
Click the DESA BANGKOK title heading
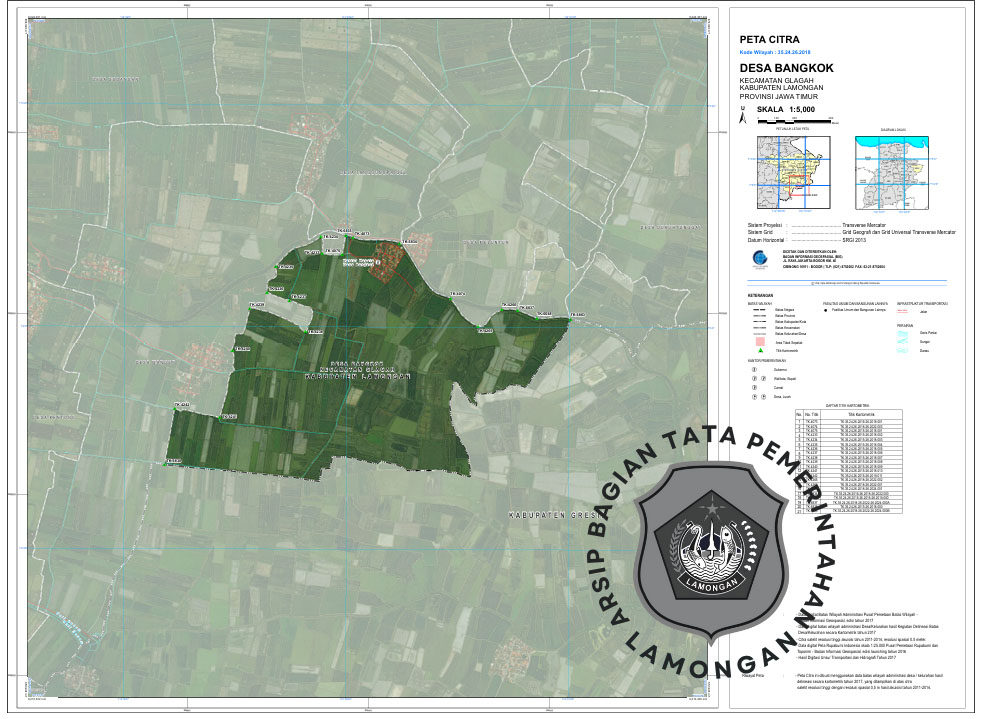pos(790,68)
